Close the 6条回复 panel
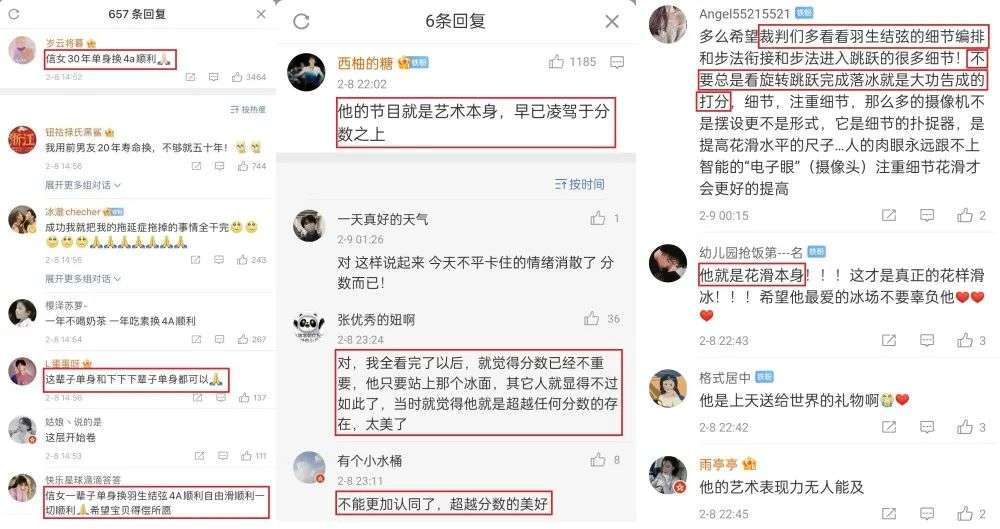Screen dimensions: 1000x529 coord(612,22)
